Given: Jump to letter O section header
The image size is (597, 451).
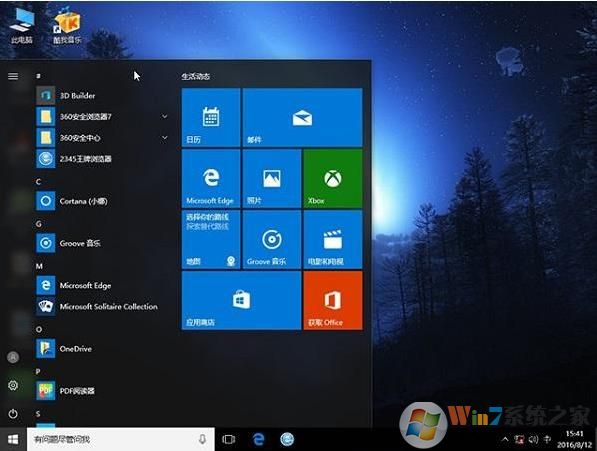Looking at the screenshot, I should (x=38, y=329).
